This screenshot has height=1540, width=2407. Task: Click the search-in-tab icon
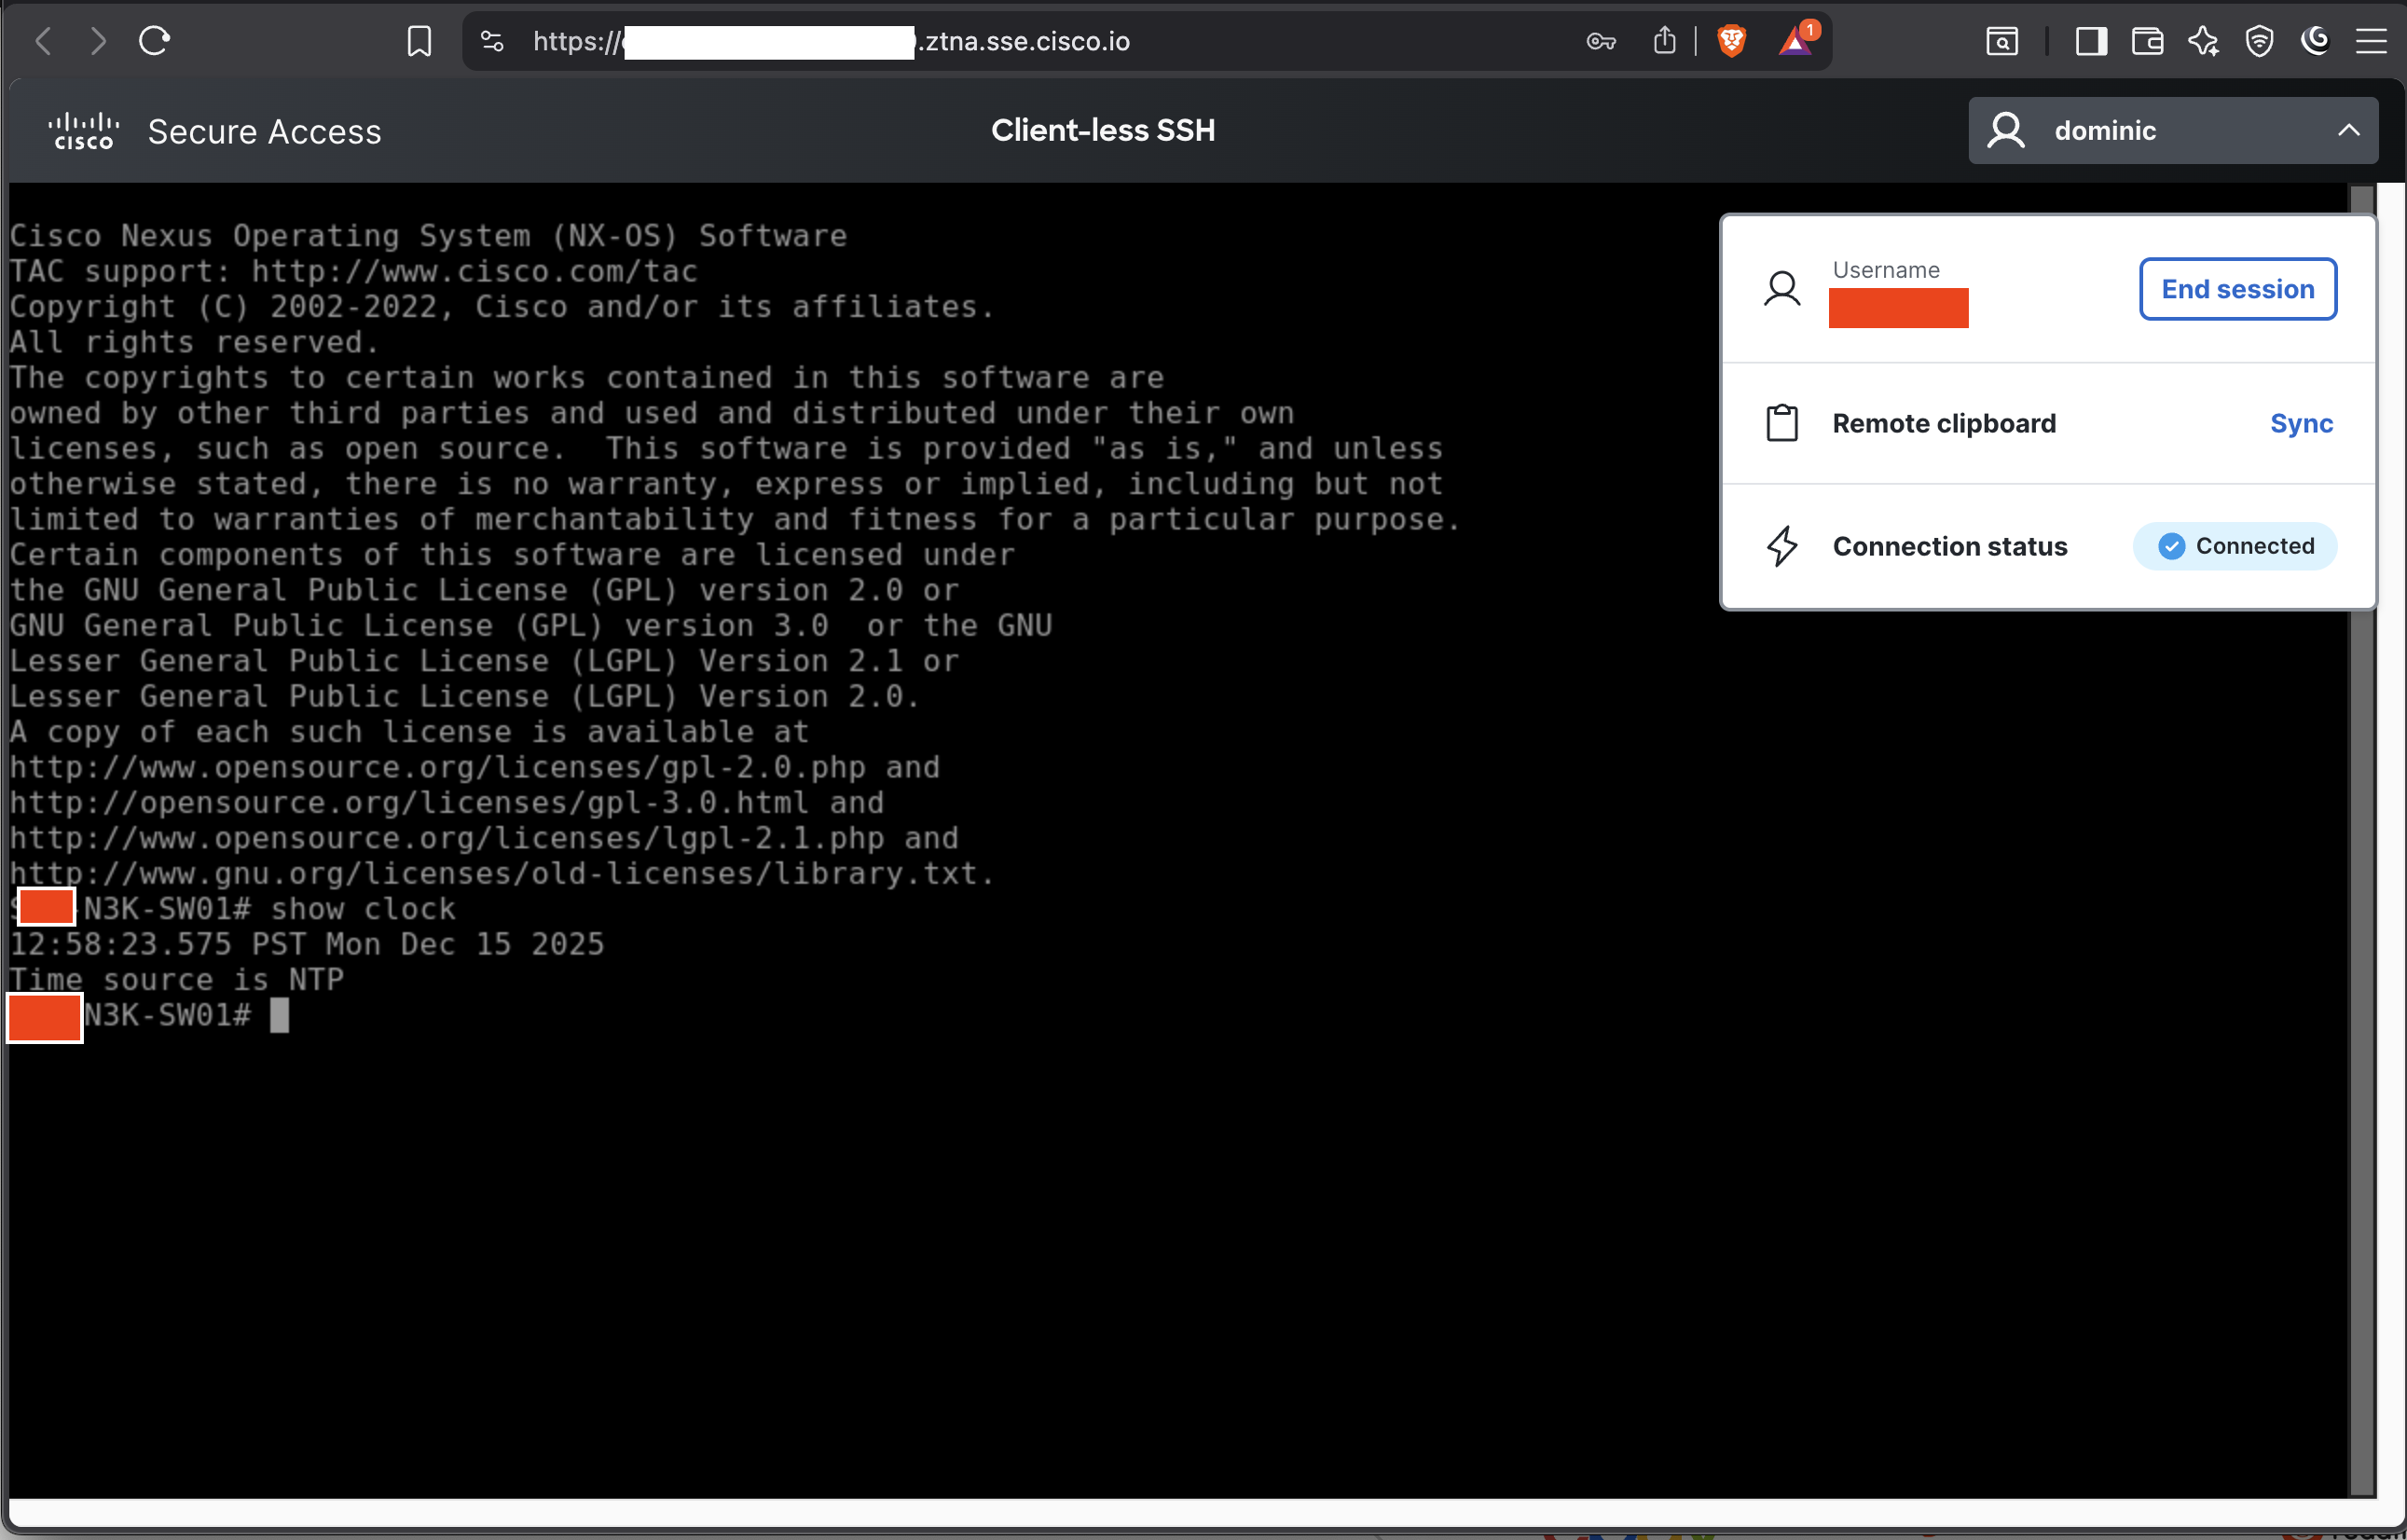coord(2002,41)
